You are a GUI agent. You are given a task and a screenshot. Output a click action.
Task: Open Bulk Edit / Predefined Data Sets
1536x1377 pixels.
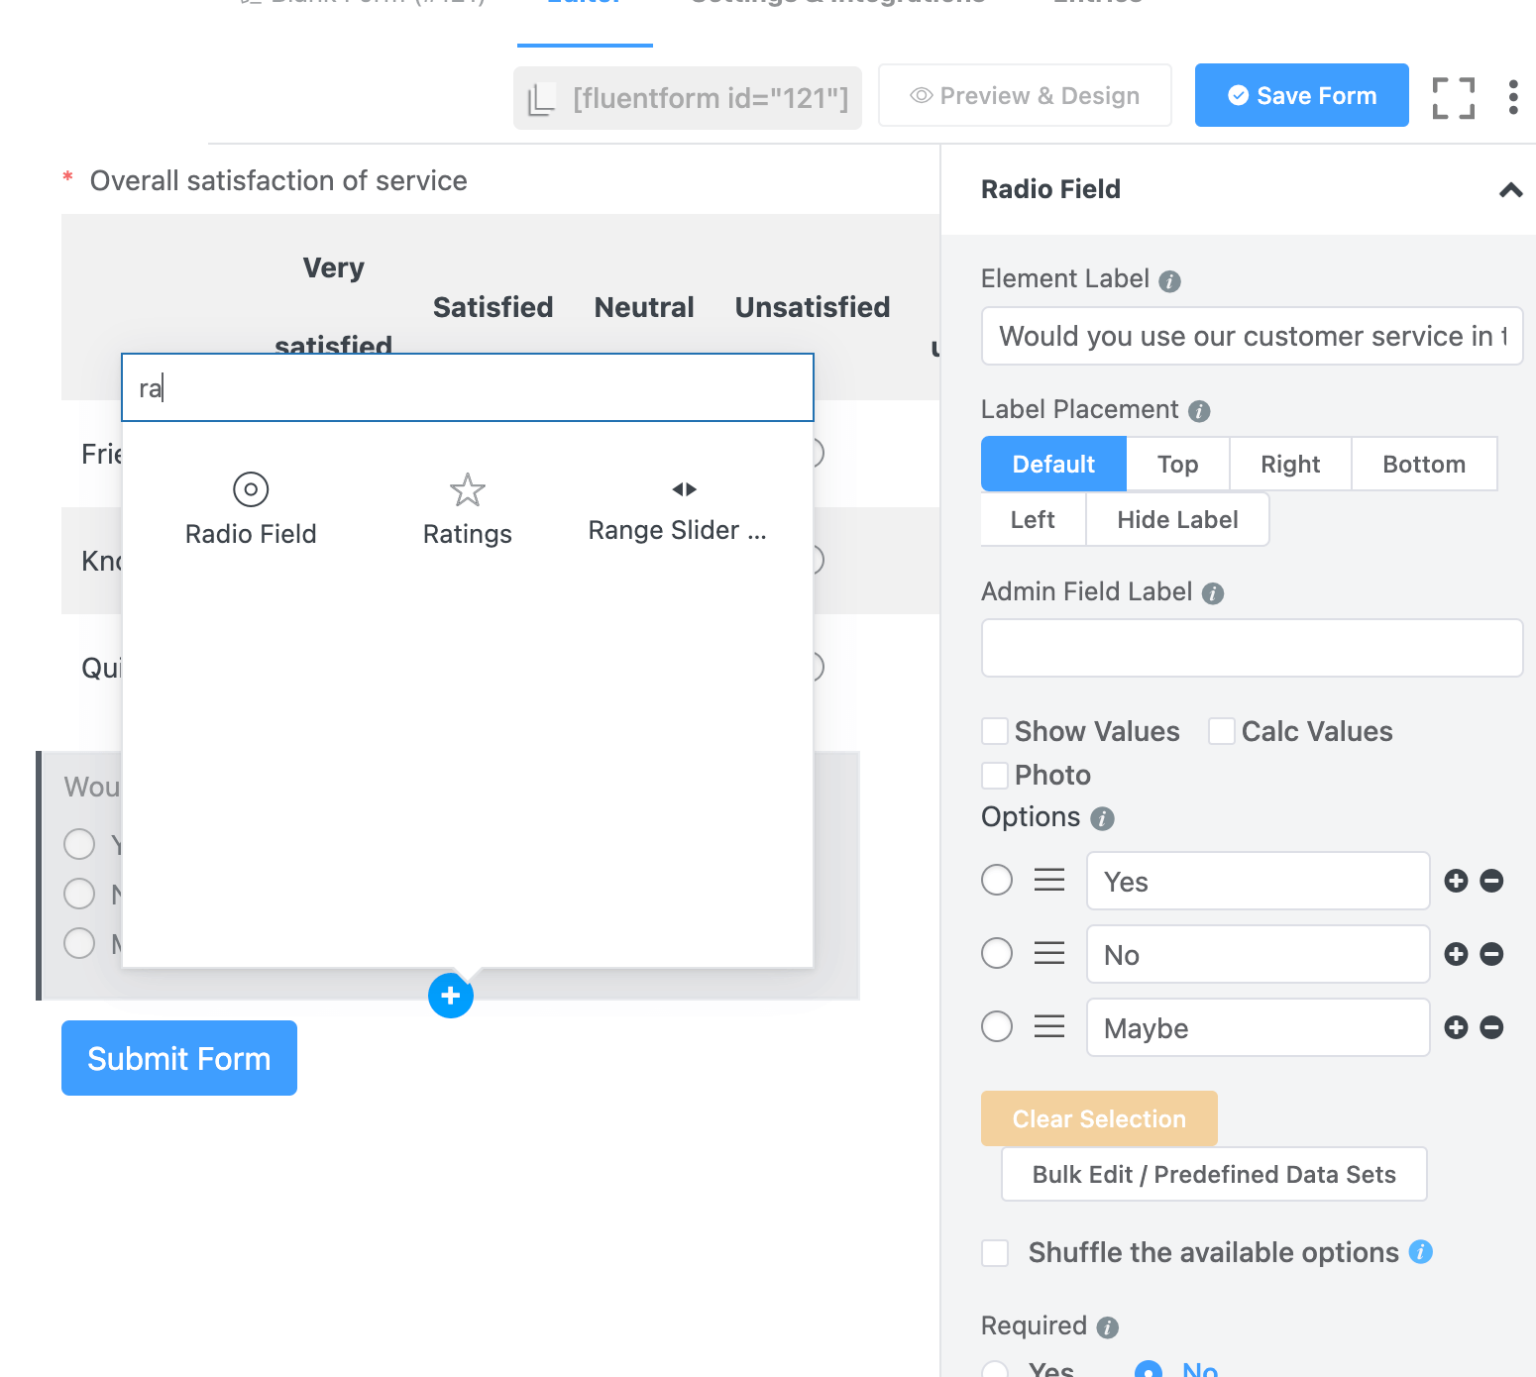(1213, 1174)
